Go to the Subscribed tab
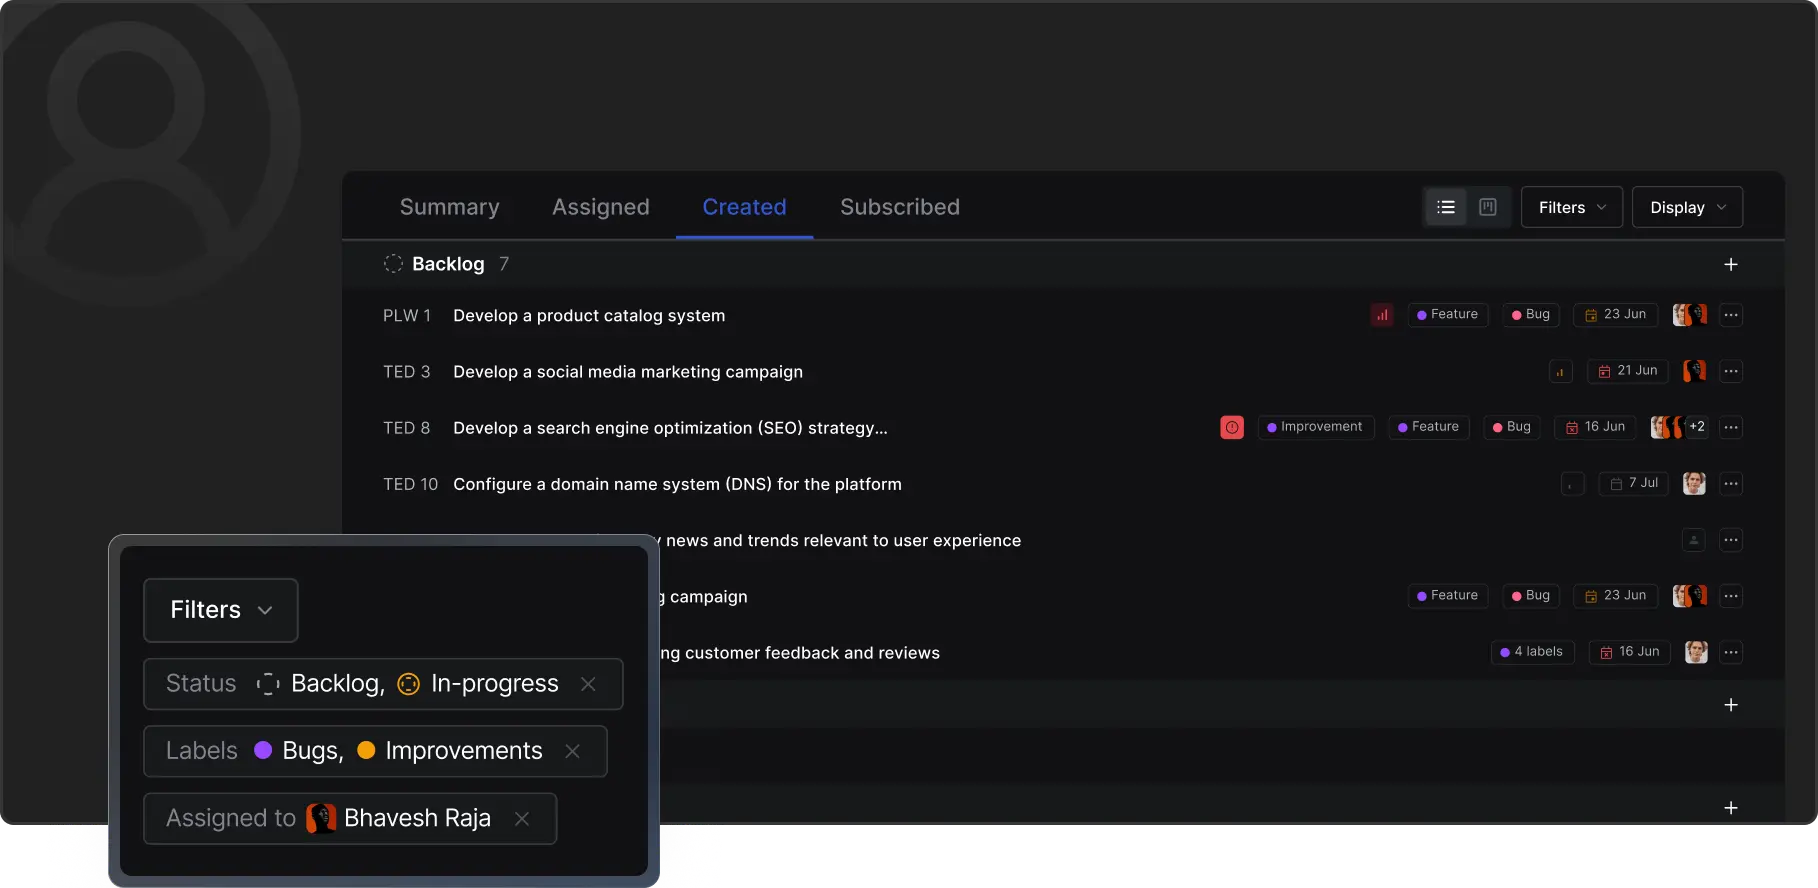 (899, 207)
